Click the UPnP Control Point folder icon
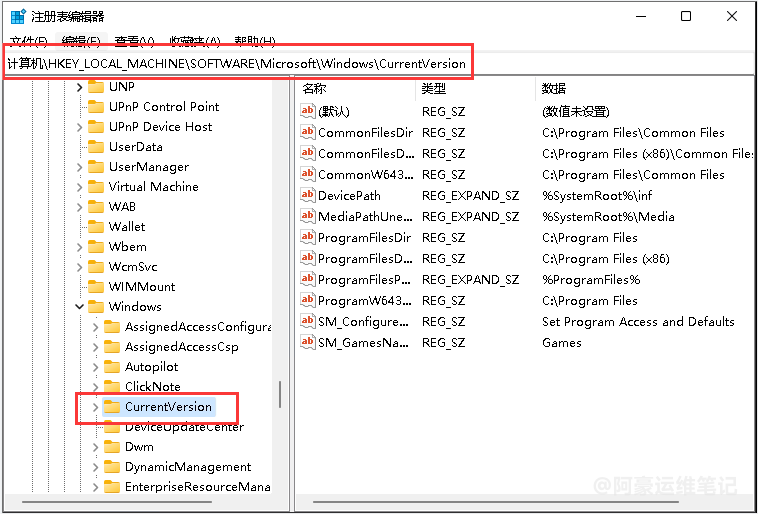The height and width of the screenshot is (514, 758). [x=96, y=107]
